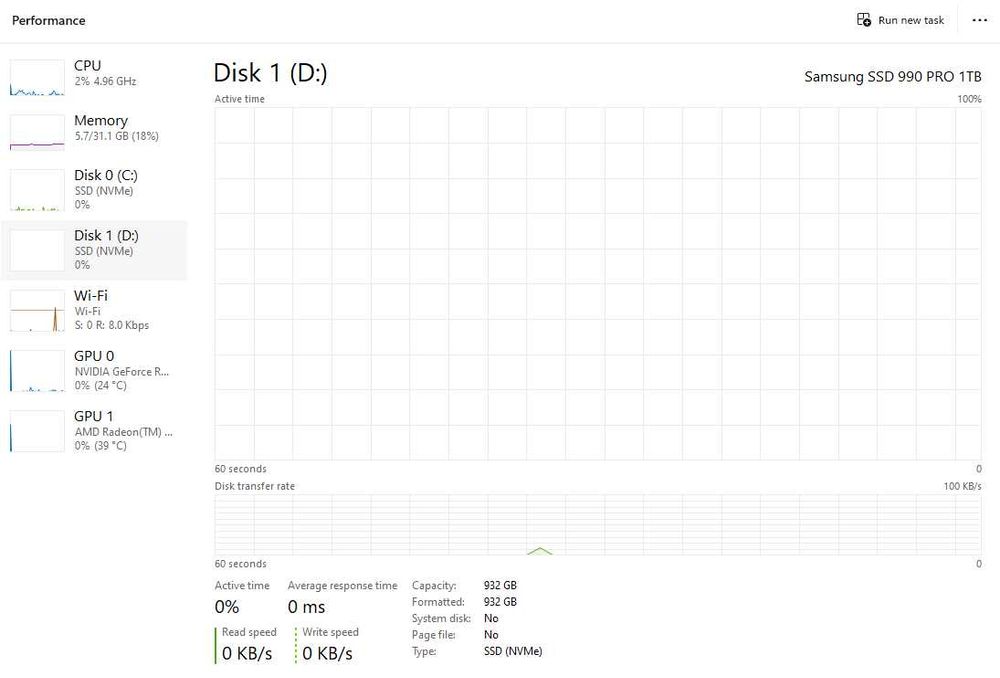Click the Memory mini usage graph
The image size is (1000, 678).
click(x=37, y=133)
